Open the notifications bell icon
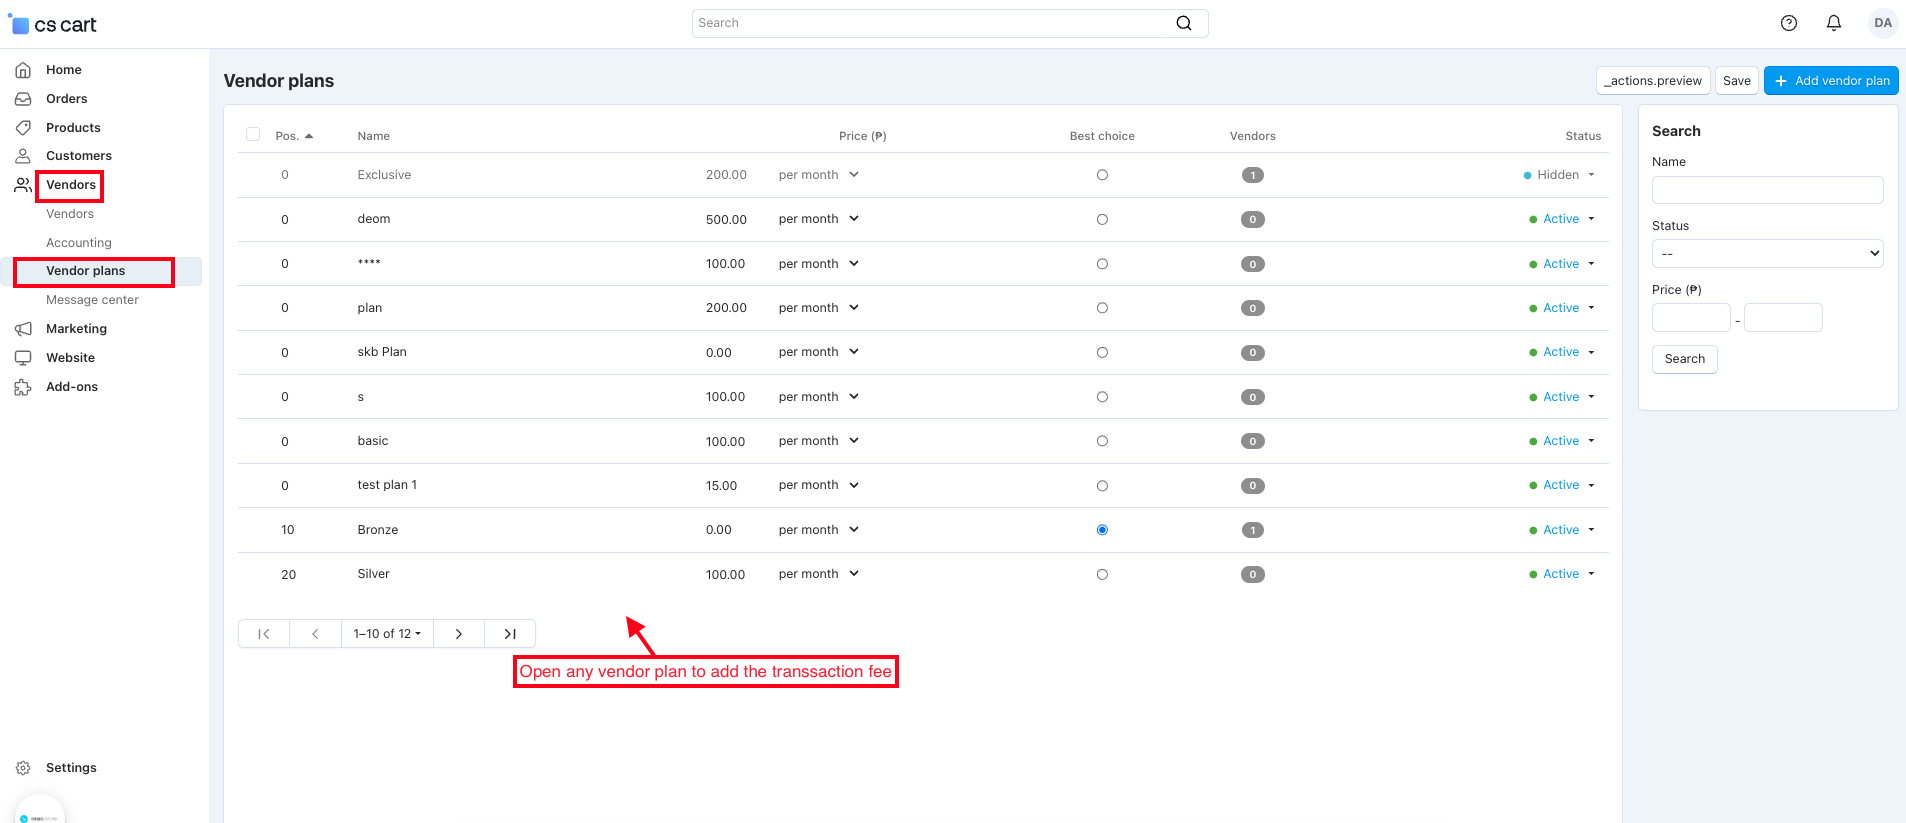The image size is (1906, 823). (1834, 23)
